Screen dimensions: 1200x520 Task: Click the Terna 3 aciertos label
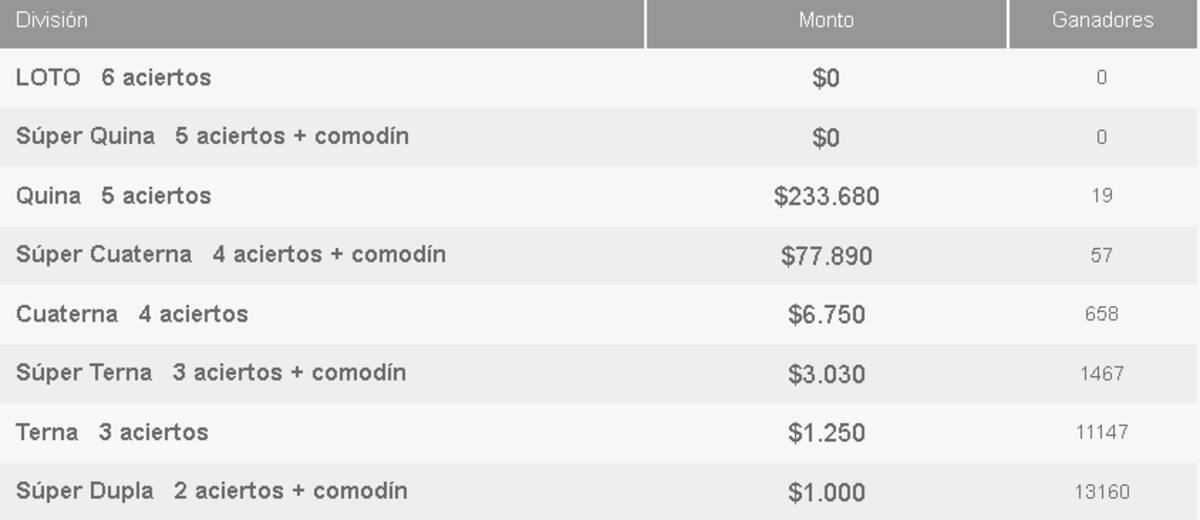tap(112, 432)
